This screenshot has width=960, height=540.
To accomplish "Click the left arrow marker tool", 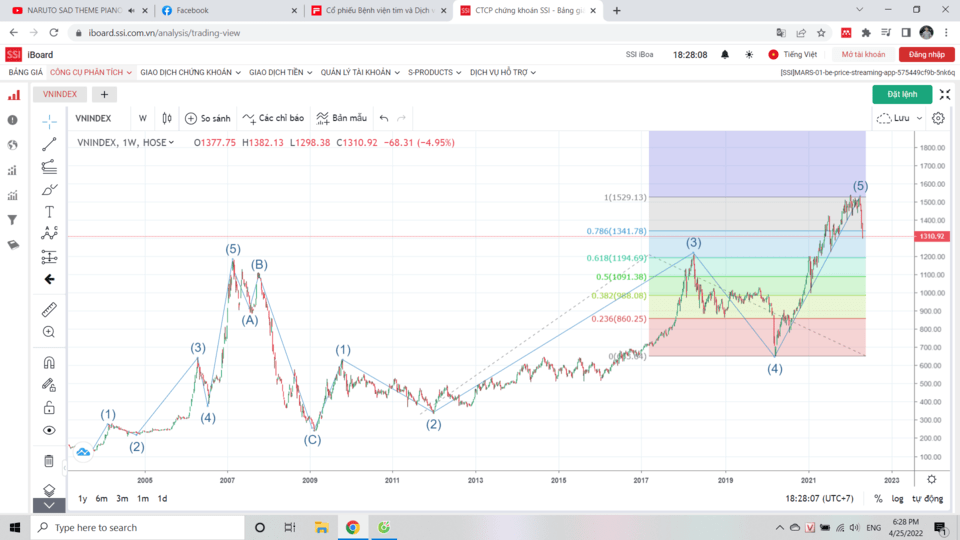I will 49,279.
